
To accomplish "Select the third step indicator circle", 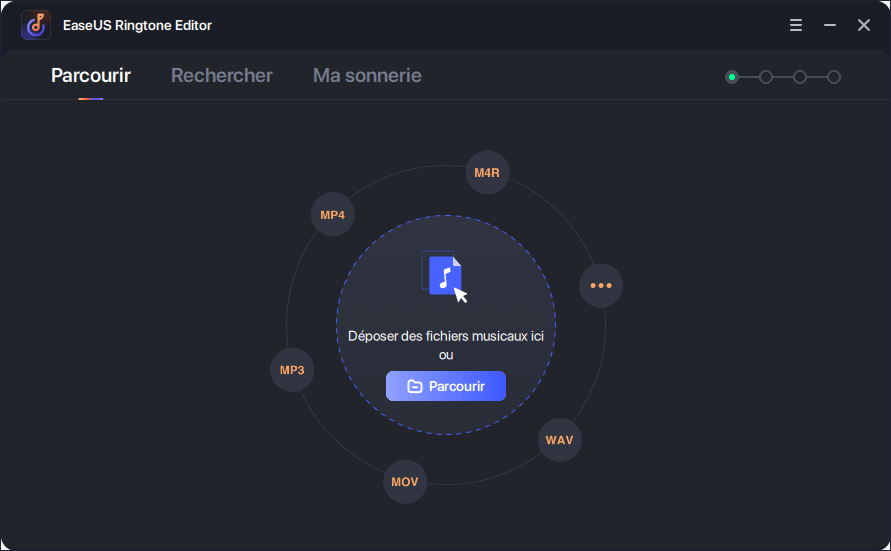I will click(x=800, y=77).
